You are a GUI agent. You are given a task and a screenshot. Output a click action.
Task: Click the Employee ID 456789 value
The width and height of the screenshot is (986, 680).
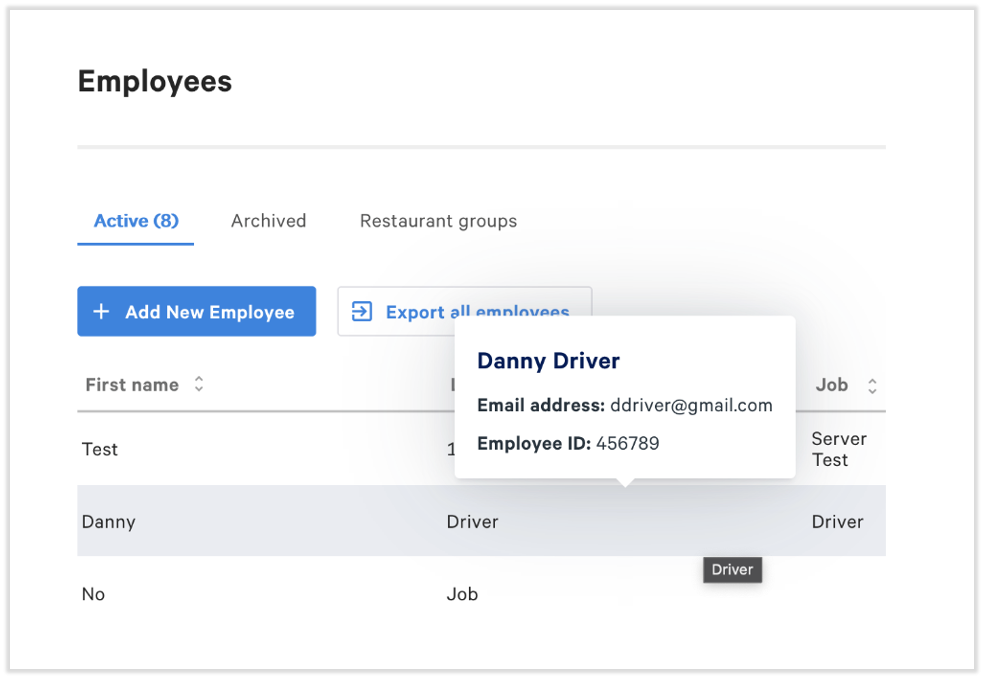click(628, 443)
